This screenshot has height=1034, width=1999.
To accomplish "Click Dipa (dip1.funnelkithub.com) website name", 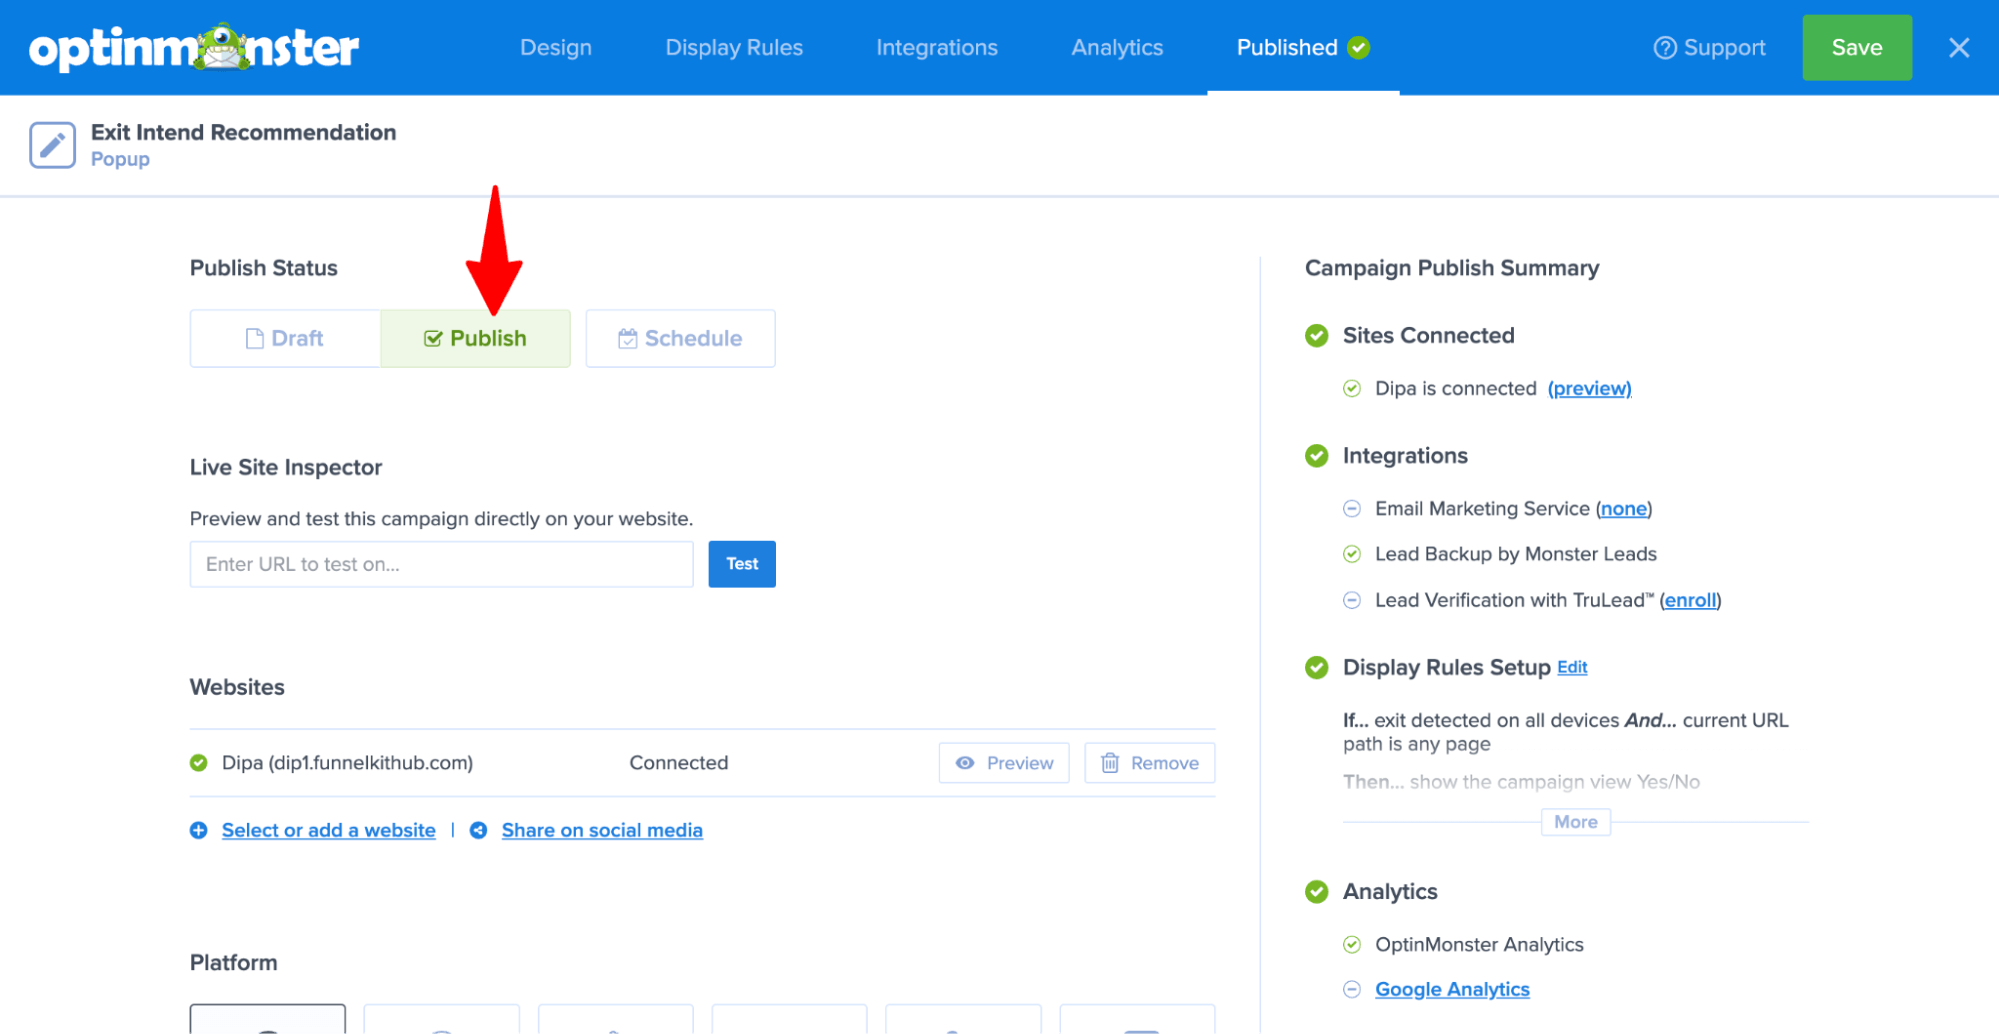I will (x=347, y=763).
